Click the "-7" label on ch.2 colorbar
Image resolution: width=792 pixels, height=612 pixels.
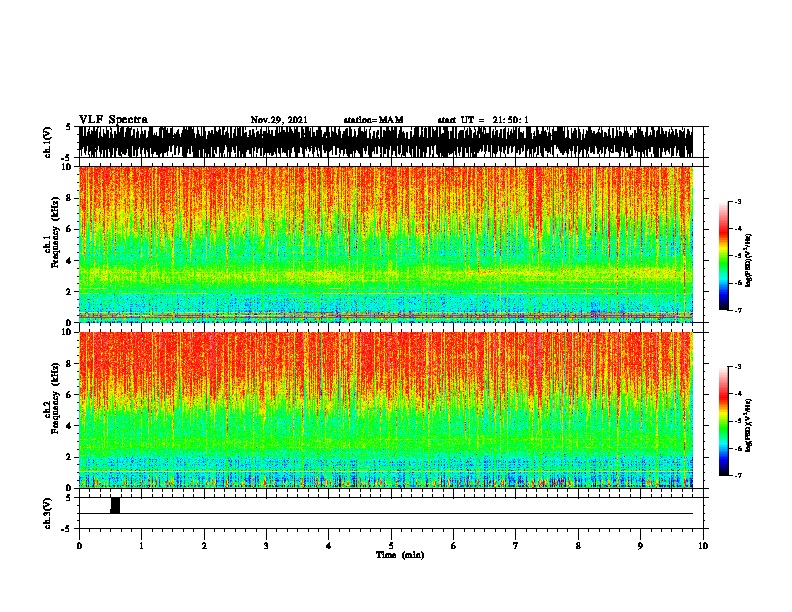(738, 476)
